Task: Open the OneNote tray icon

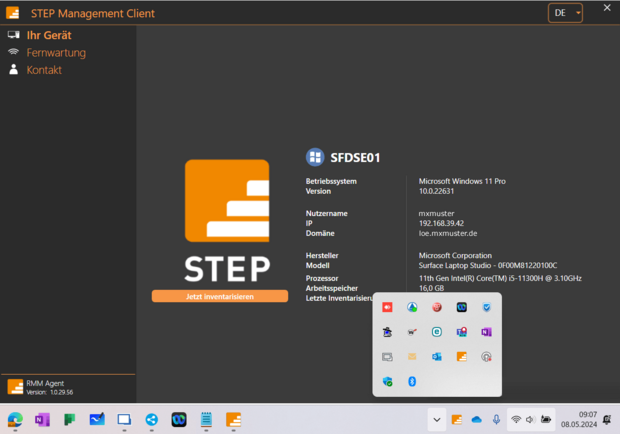Action: pyautogui.click(x=486, y=332)
